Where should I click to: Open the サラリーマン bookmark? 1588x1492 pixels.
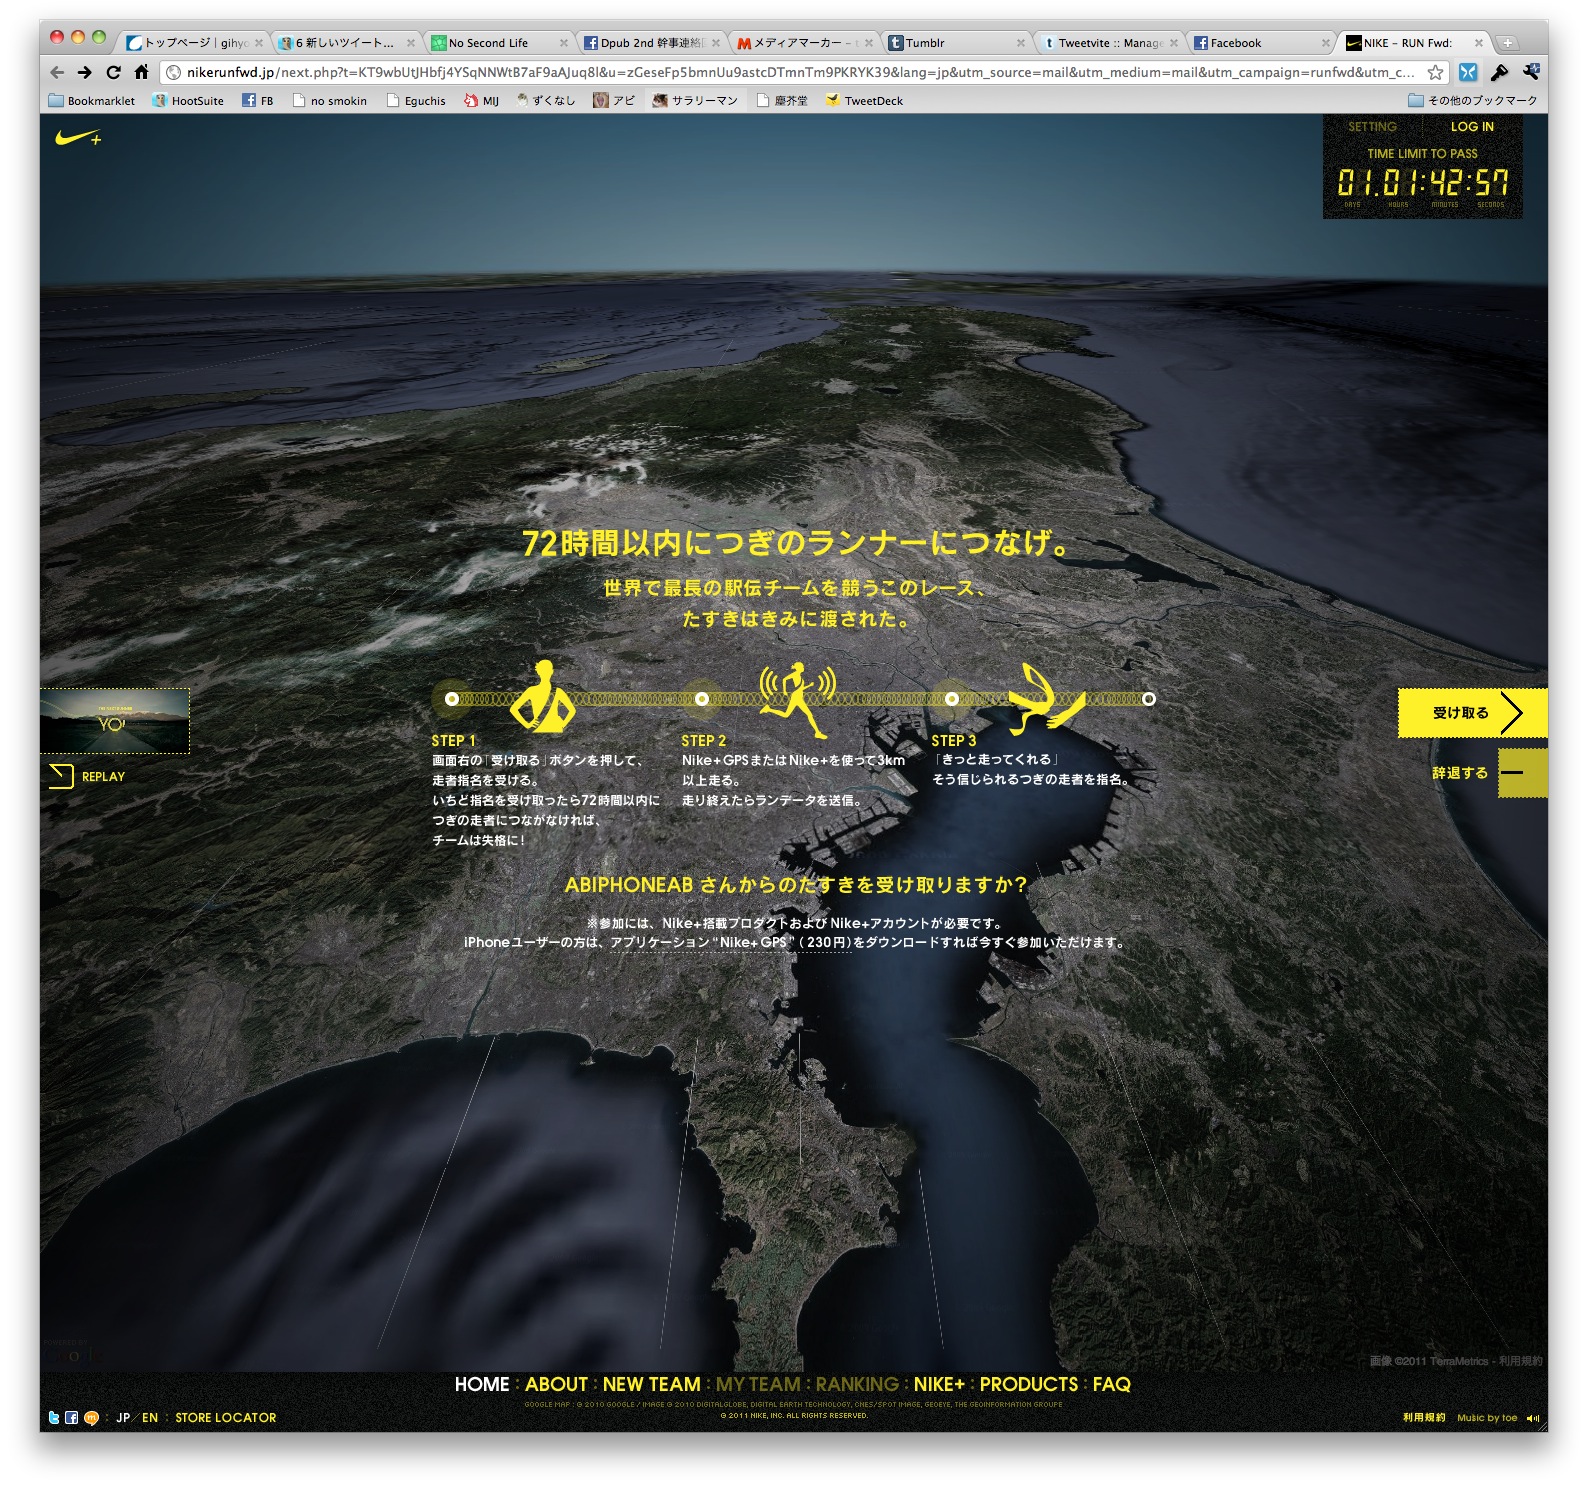tap(695, 100)
